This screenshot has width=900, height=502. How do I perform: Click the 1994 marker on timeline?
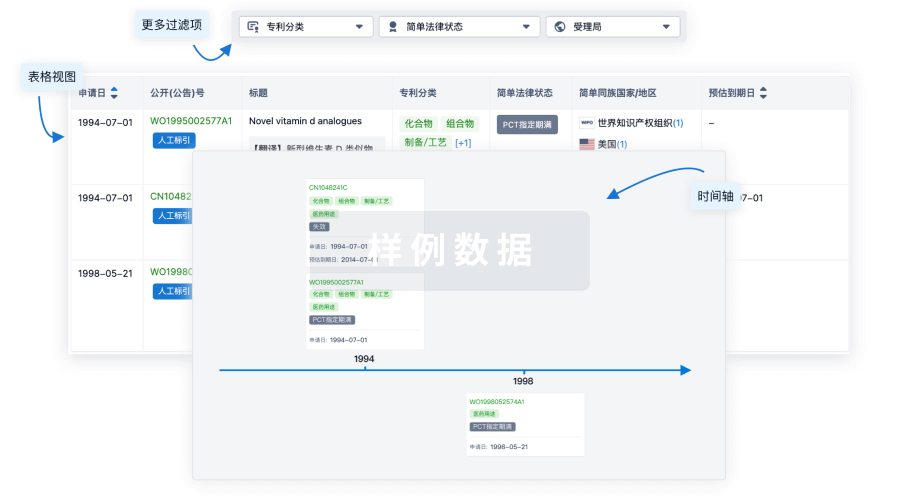pos(364,359)
